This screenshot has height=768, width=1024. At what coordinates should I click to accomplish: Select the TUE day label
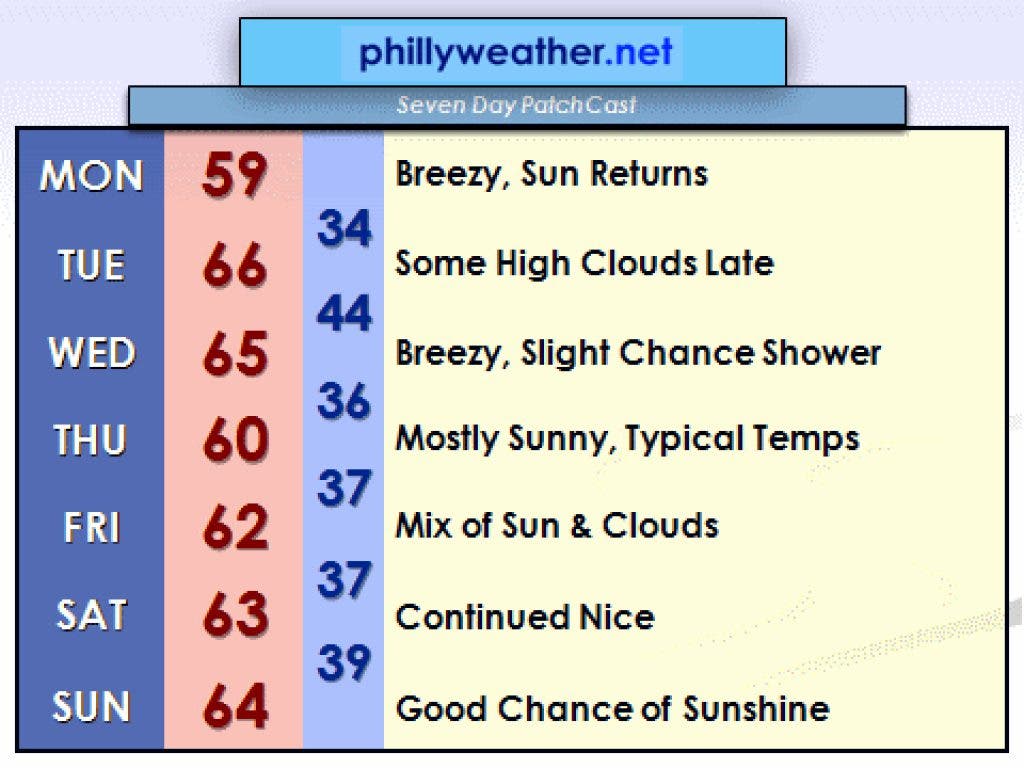click(91, 265)
